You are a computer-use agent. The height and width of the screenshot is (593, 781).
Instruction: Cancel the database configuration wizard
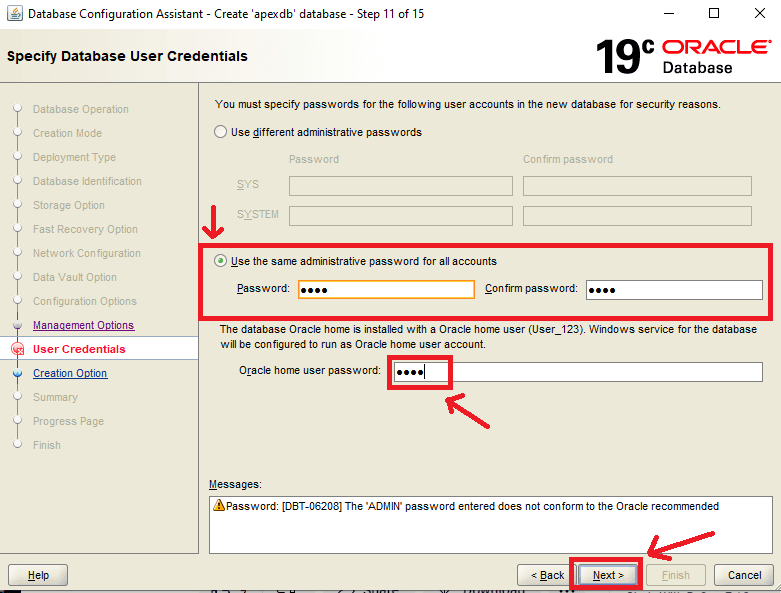(x=744, y=575)
